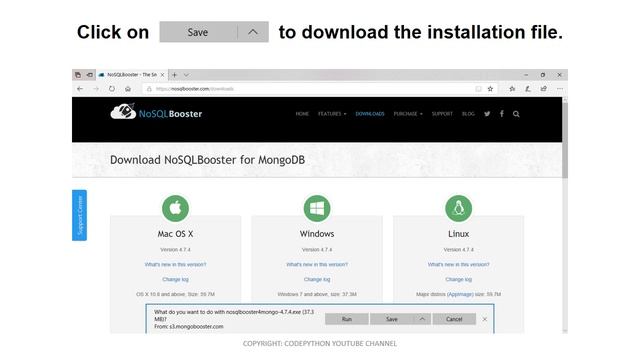Open the tab preview icon beside the tab
Screen dimensions: 640x360
coord(89,75)
